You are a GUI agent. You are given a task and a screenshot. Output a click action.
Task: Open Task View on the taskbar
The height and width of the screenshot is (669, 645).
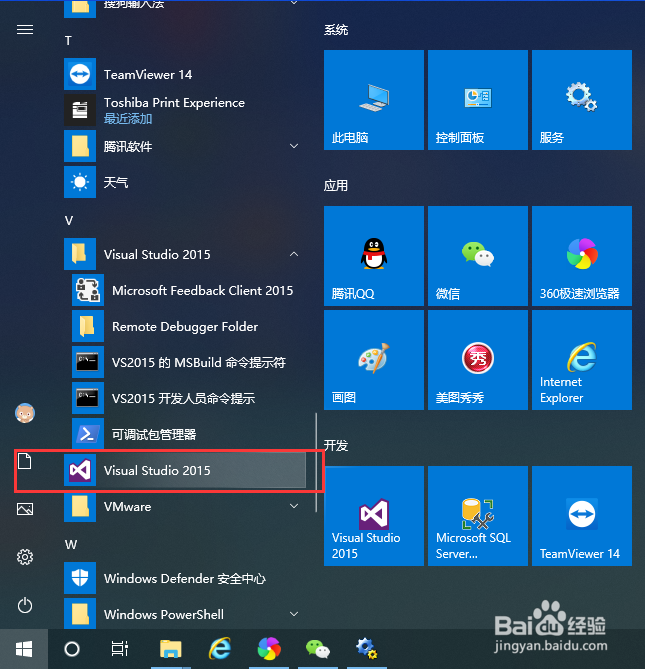tap(119, 649)
